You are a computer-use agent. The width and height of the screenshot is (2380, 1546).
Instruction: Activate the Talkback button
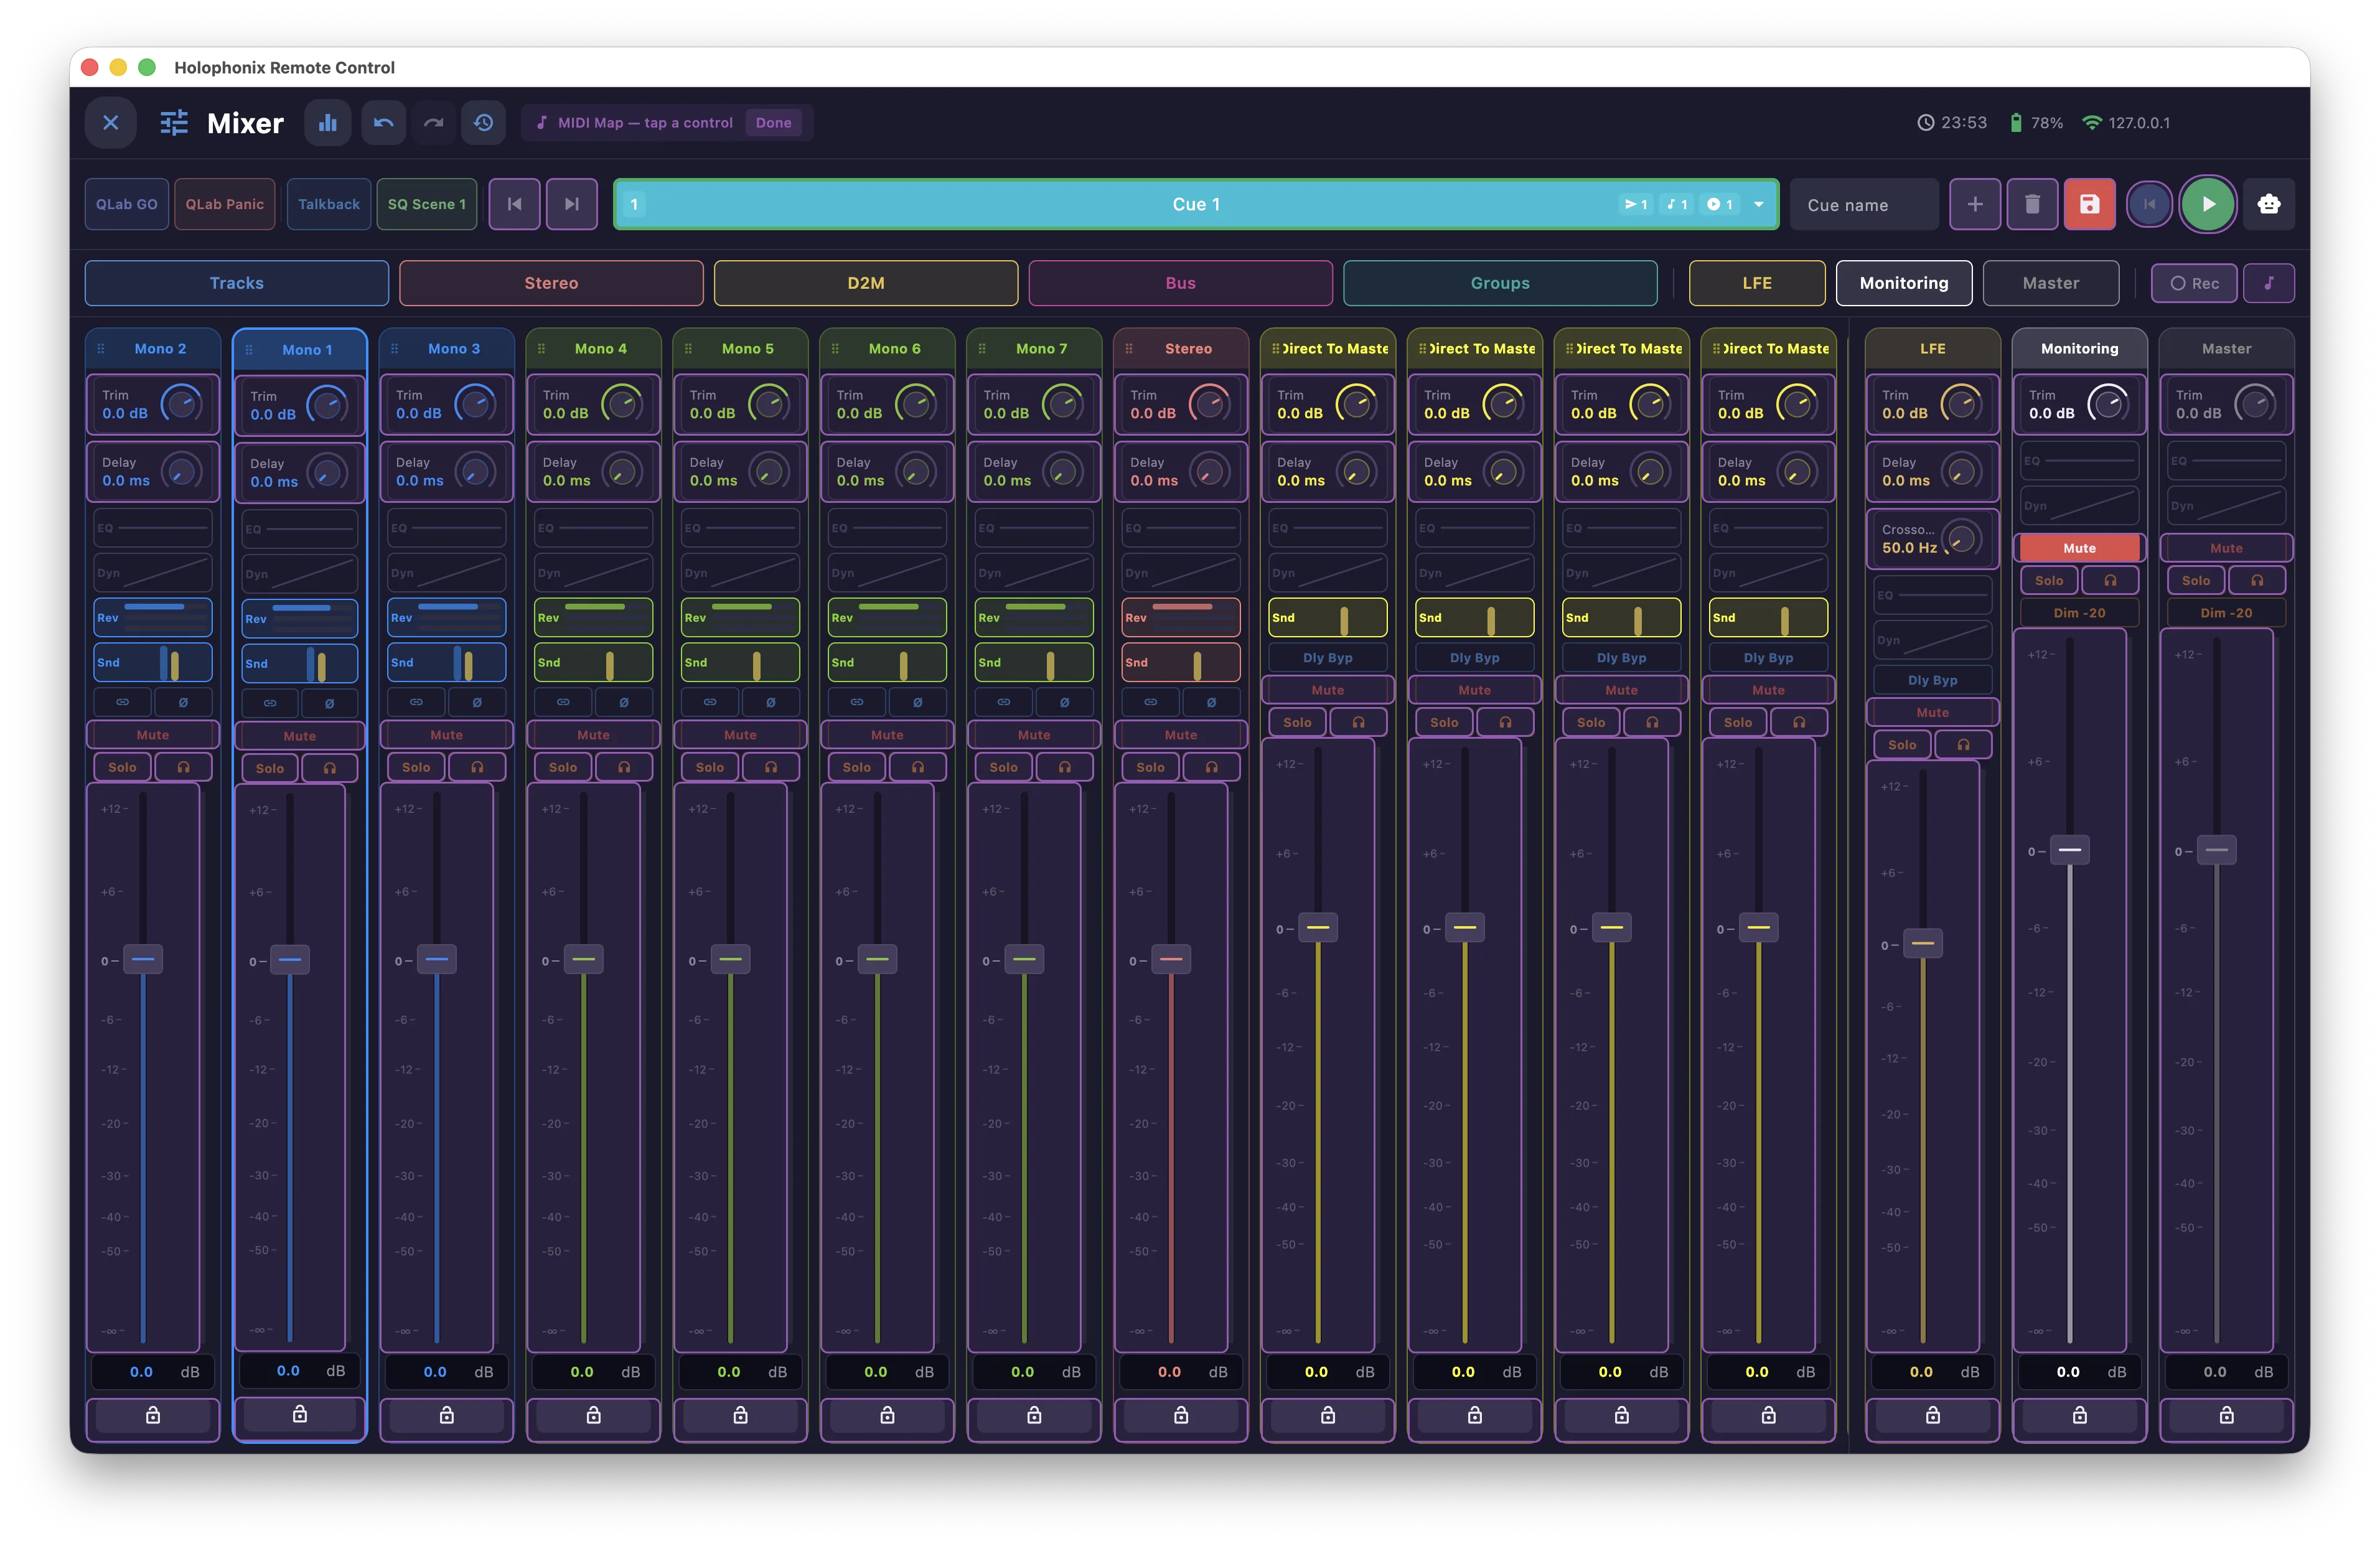click(329, 204)
